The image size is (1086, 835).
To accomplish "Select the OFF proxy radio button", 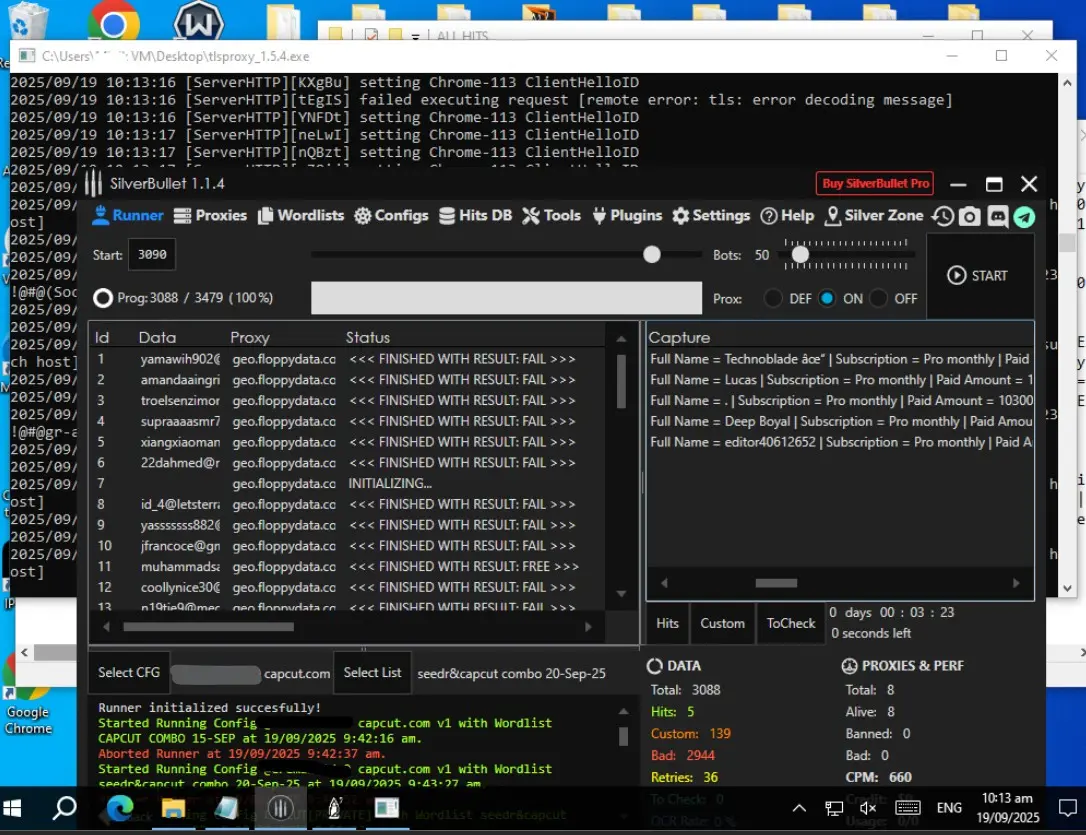I will (878, 298).
